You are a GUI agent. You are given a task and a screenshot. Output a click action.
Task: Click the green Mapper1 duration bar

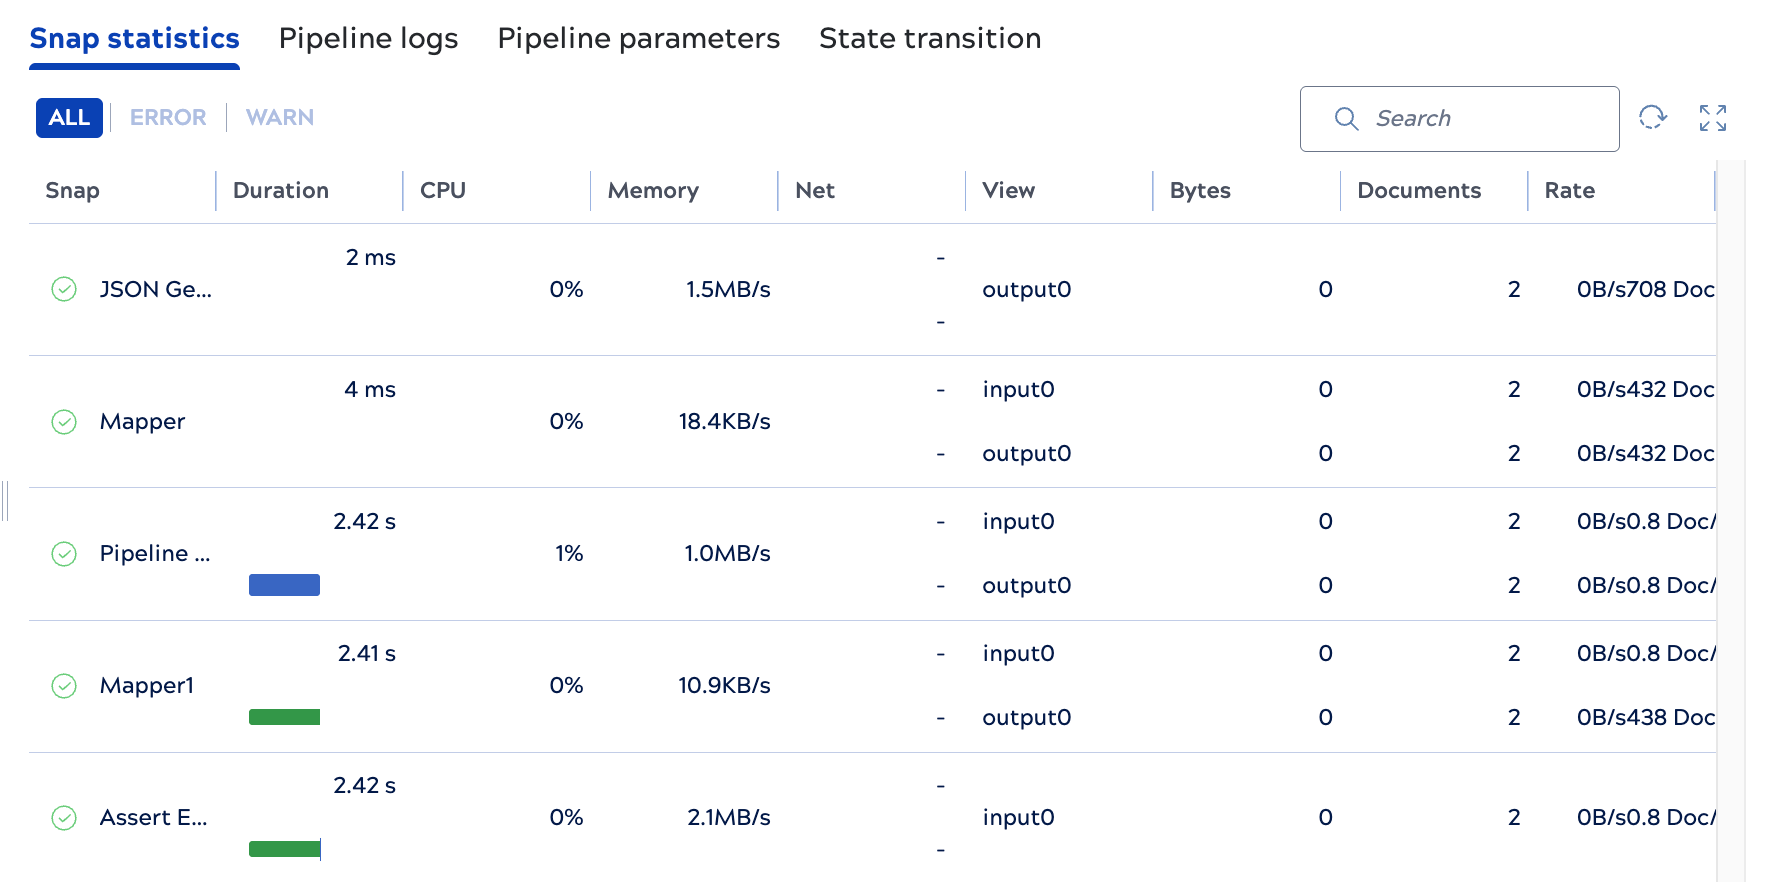point(284,717)
